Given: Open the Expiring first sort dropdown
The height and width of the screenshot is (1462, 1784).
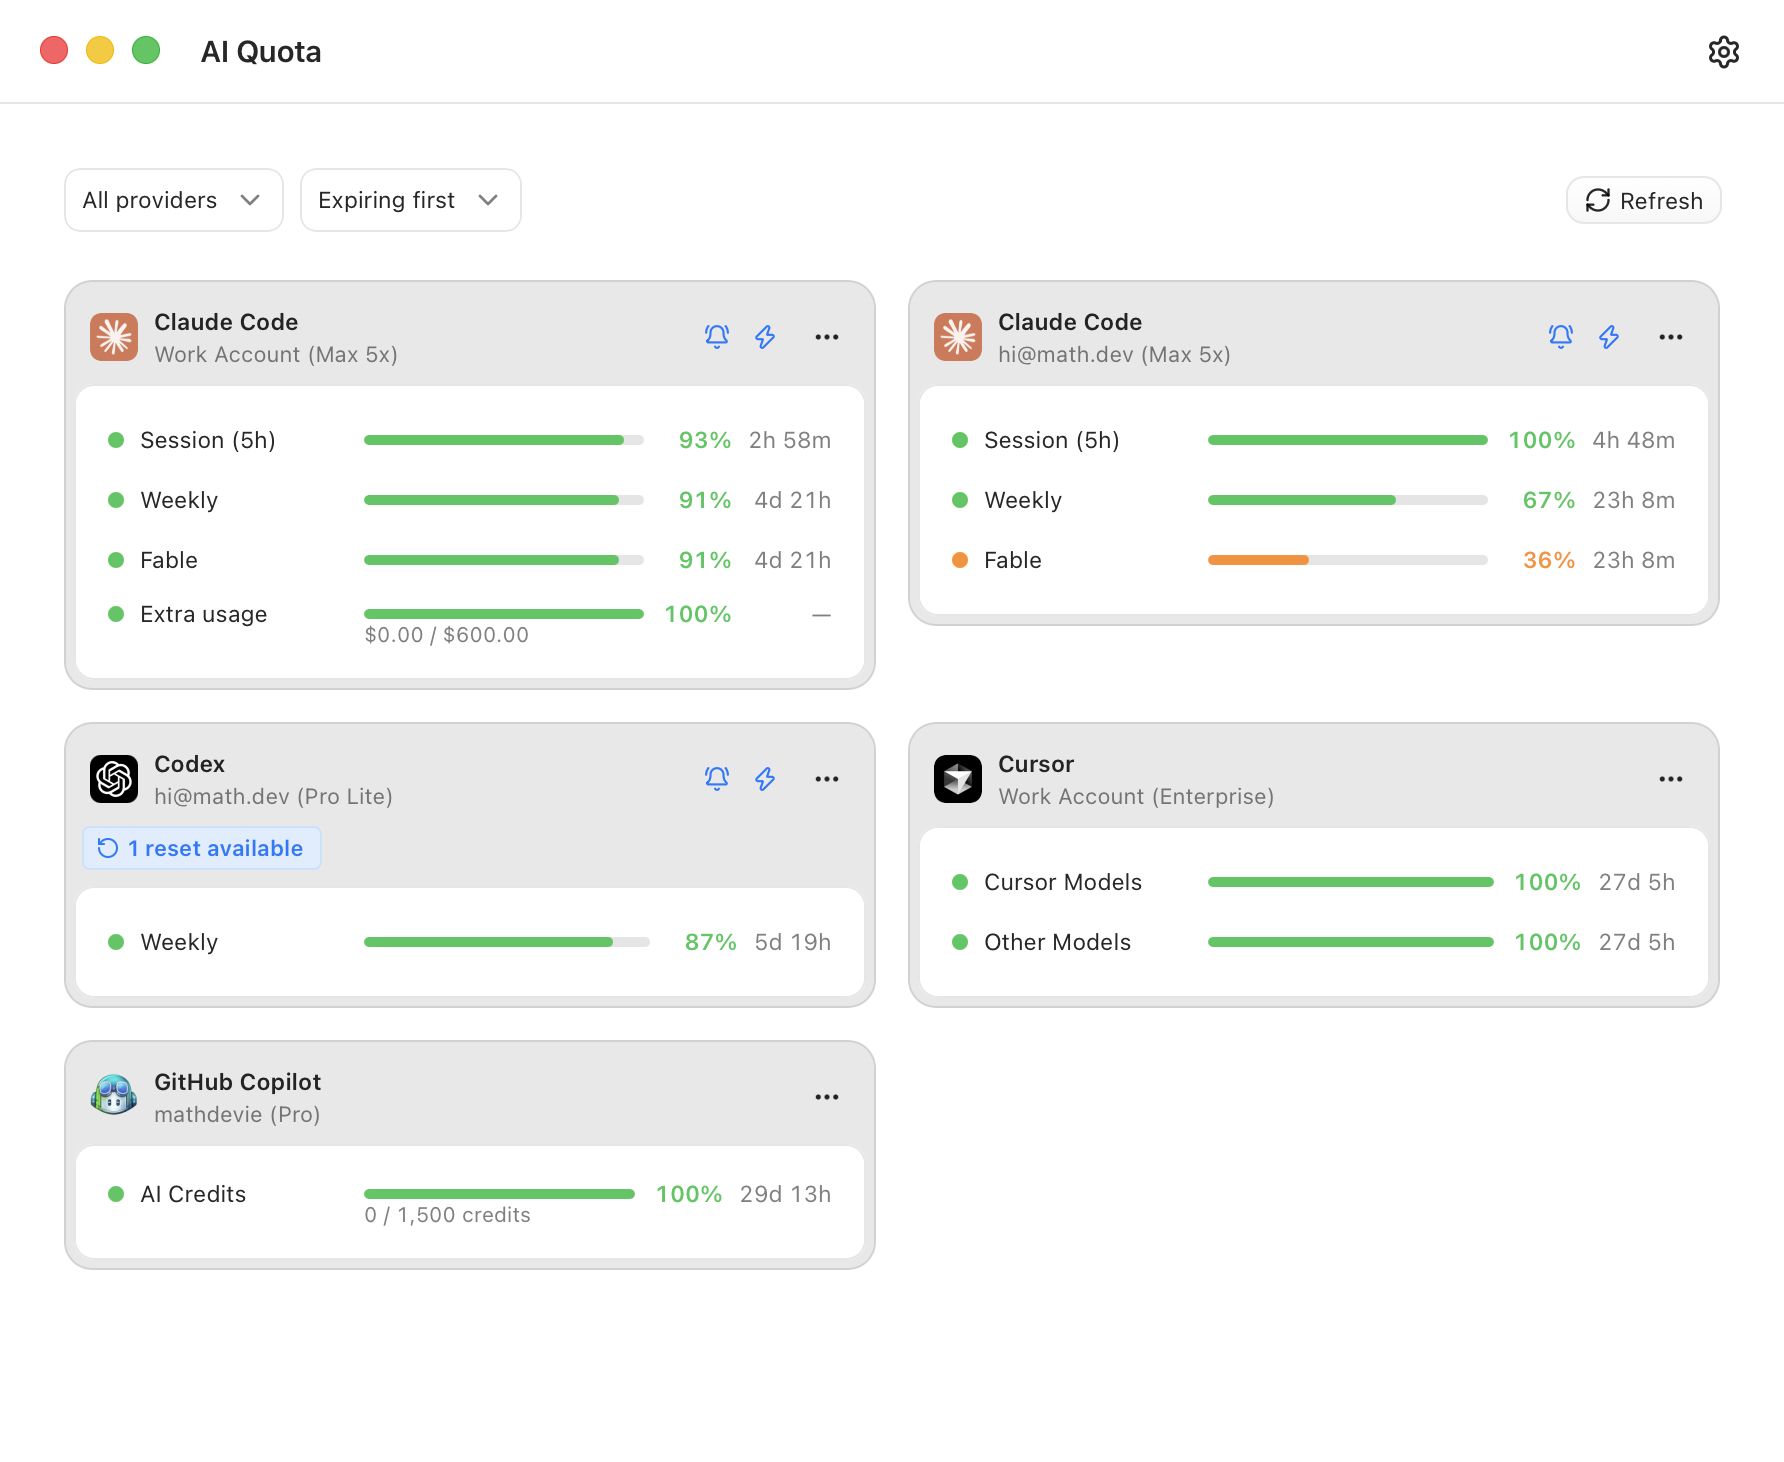Looking at the screenshot, I should [410, 200].
